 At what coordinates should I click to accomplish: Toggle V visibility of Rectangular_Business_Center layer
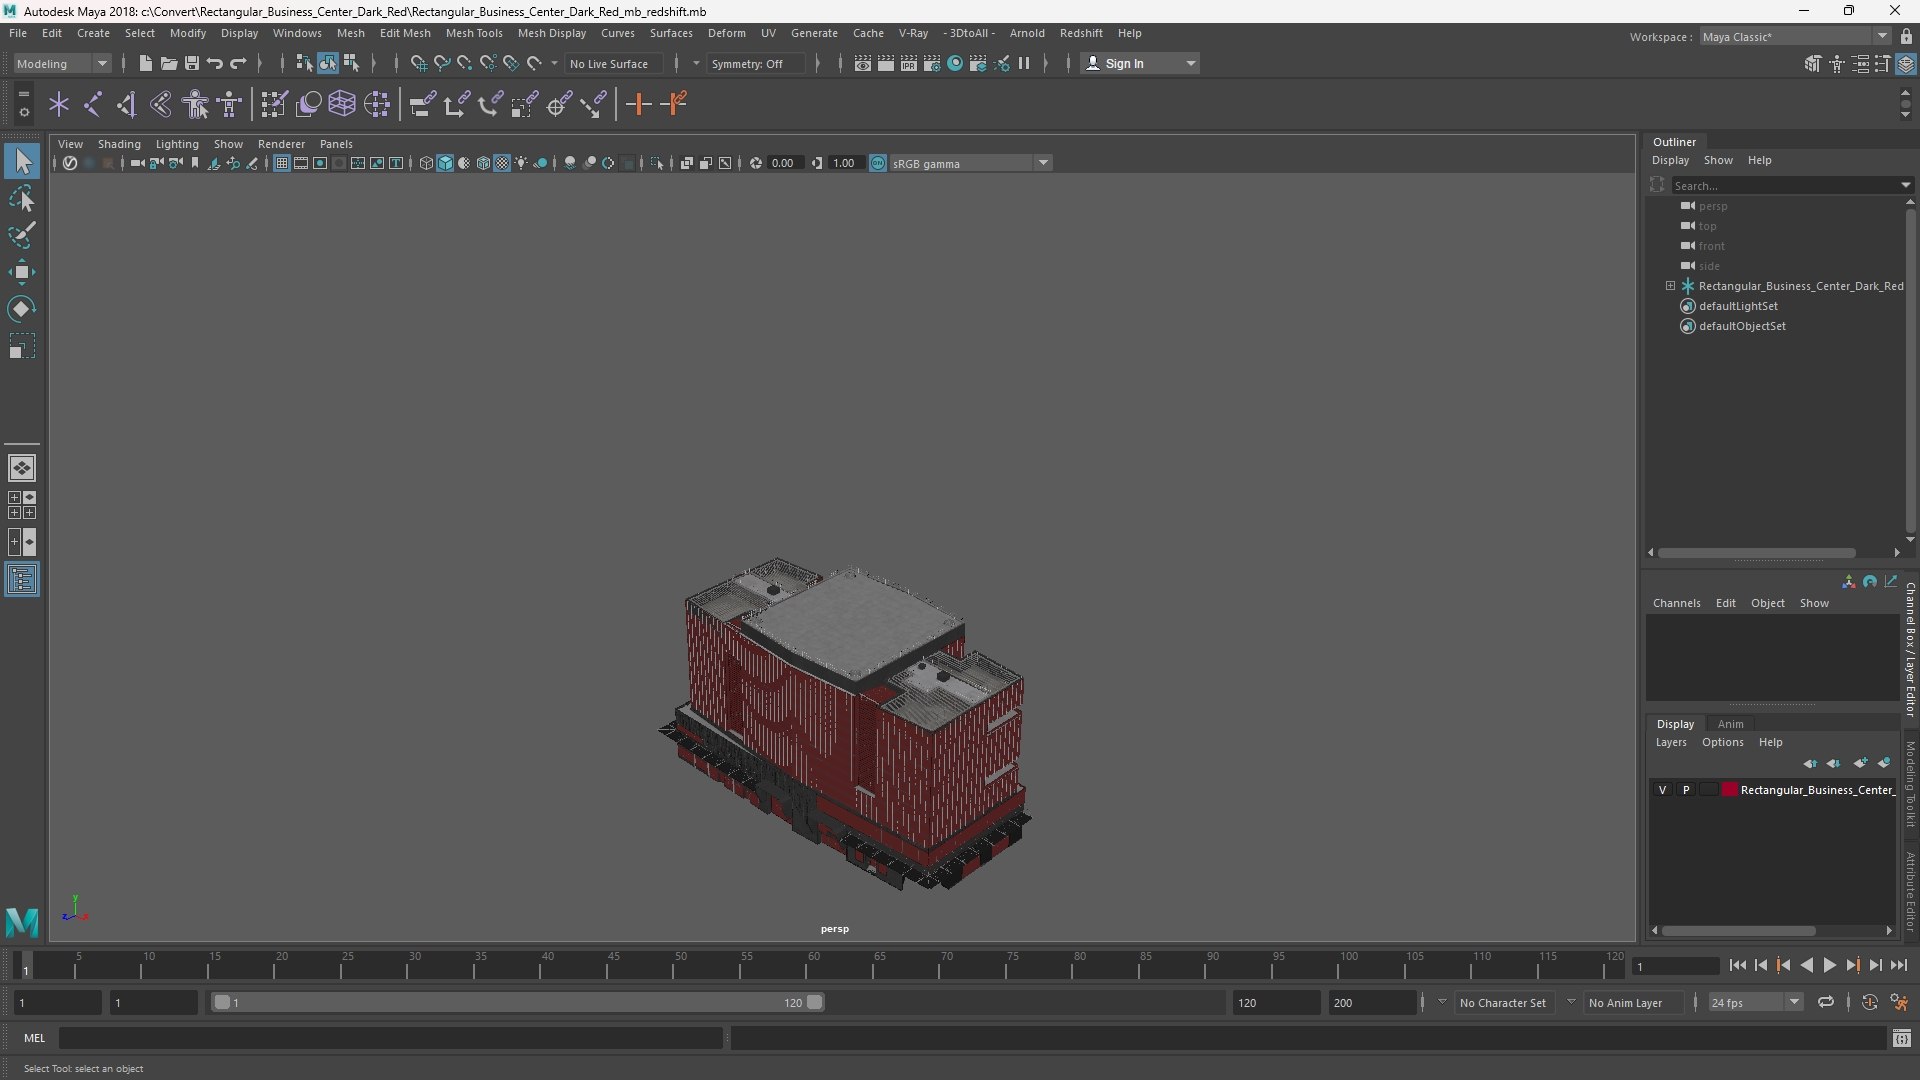(1663, 790)
